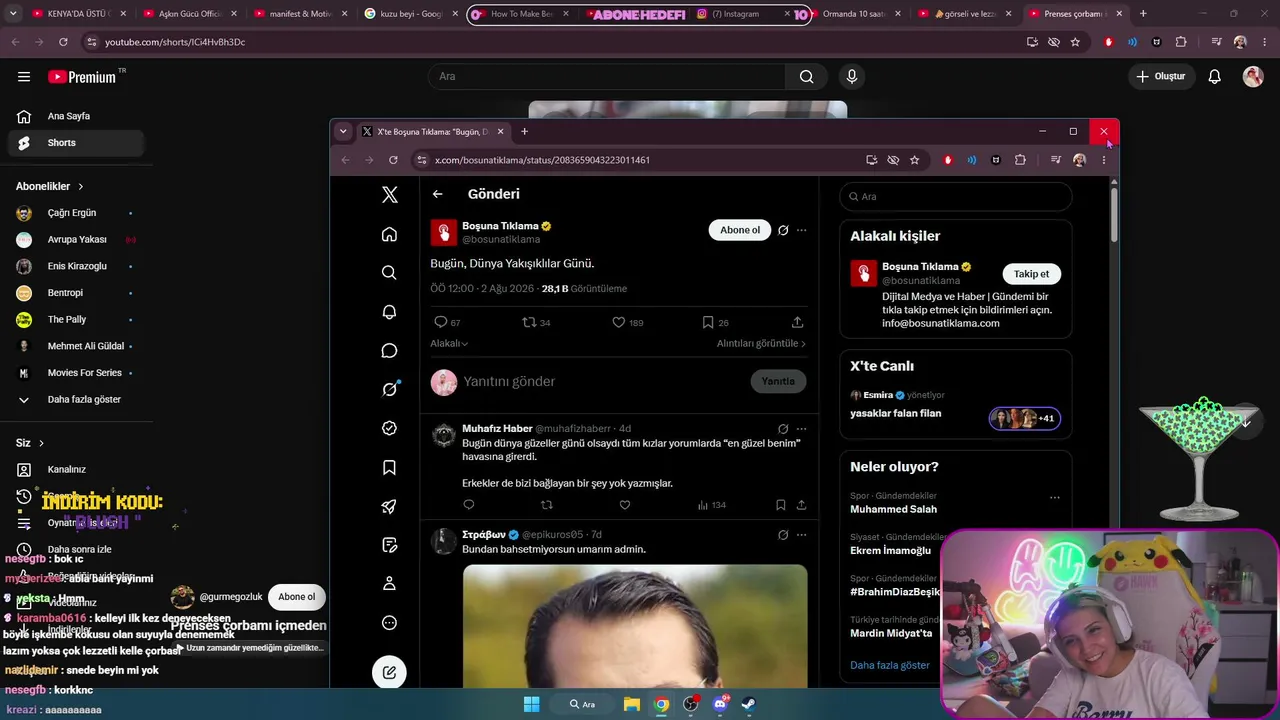Screen dimensions: 1280x720
Task: Click the Yanıtla reply button
Action: point(778,381)
